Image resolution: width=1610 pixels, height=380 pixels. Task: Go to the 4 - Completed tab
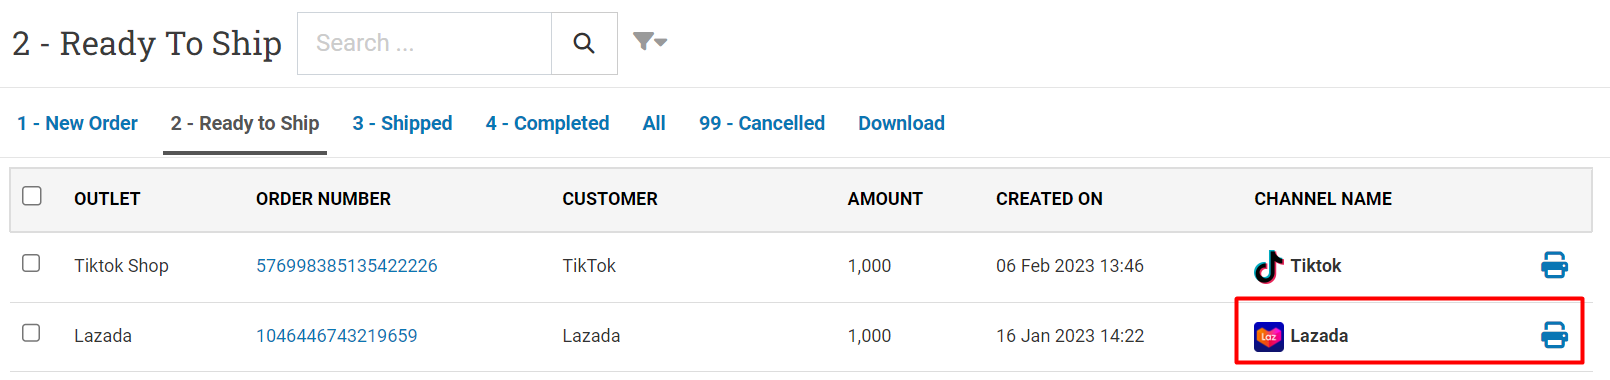[x=547, y=123]
